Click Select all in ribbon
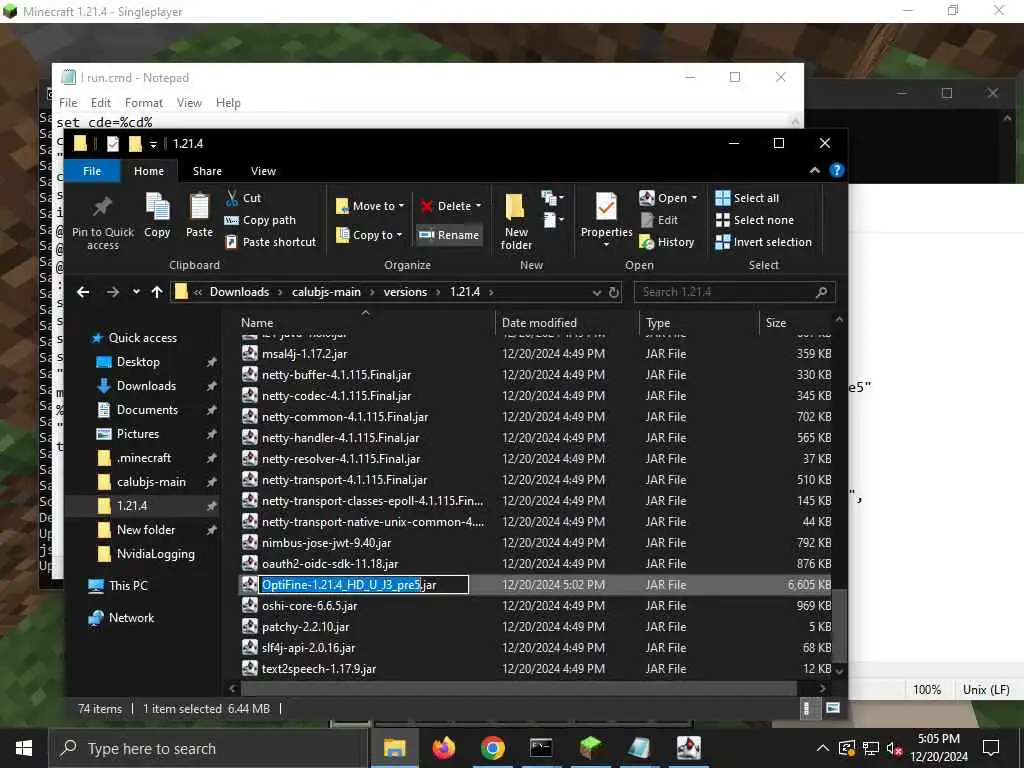Image resolution: width=1024 pixels, height=768 pixels. click(x=747, y=198)
